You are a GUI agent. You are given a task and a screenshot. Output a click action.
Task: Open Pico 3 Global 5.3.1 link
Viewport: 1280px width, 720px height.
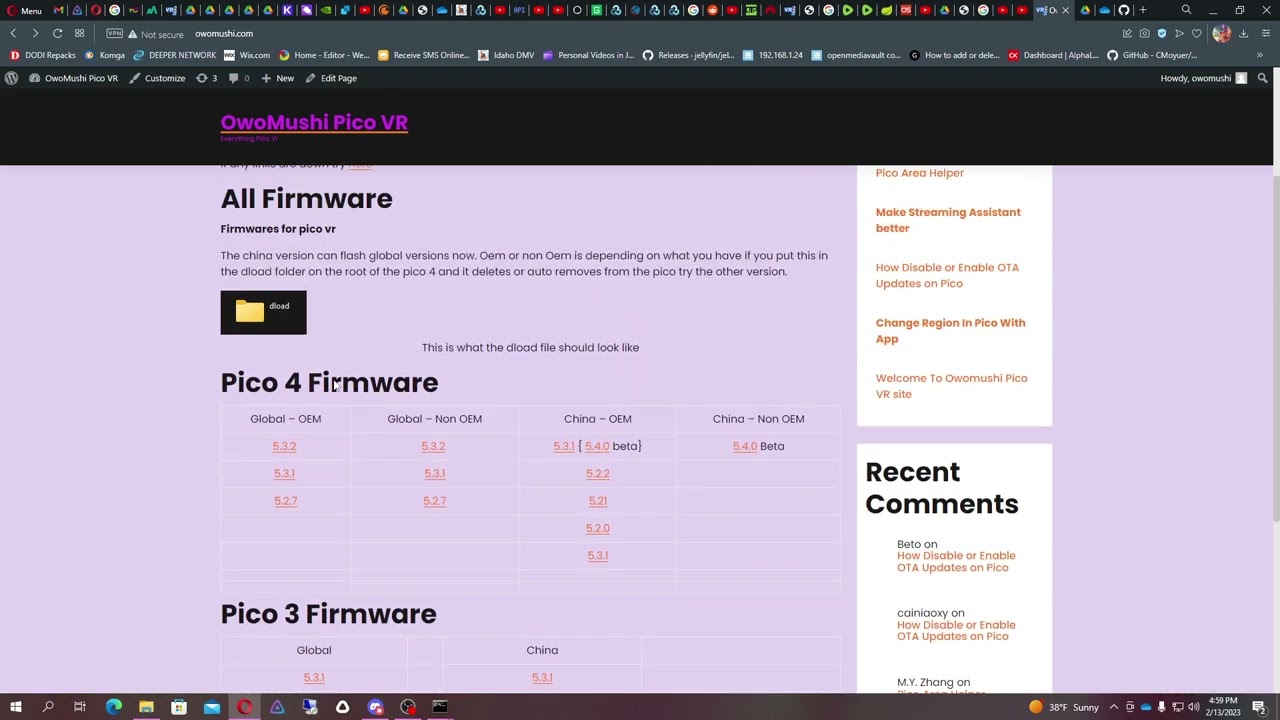[314, 677]
